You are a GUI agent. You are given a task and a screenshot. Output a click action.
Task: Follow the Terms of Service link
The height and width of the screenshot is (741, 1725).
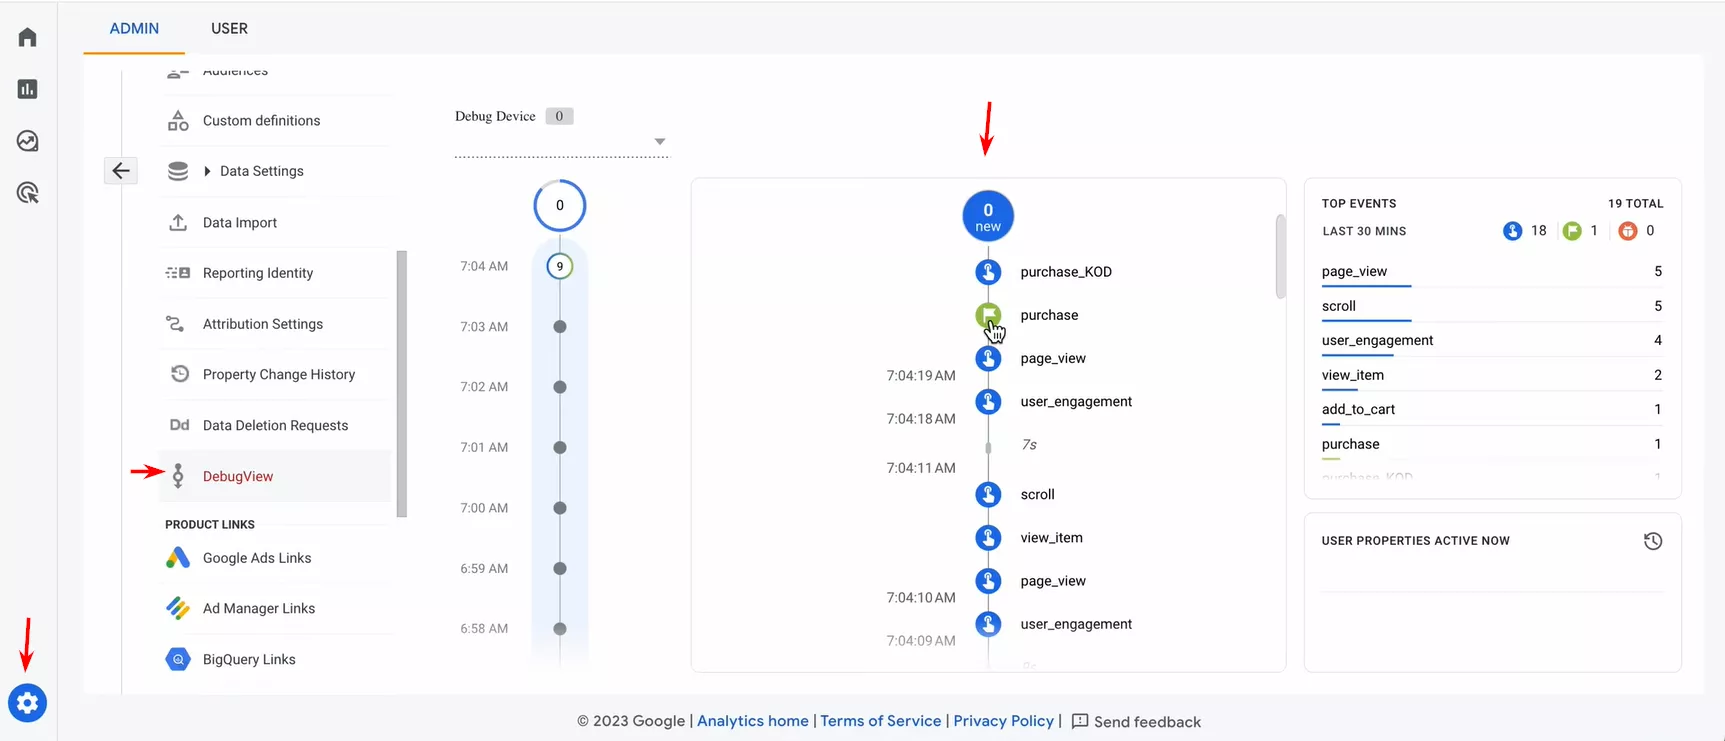881,721
